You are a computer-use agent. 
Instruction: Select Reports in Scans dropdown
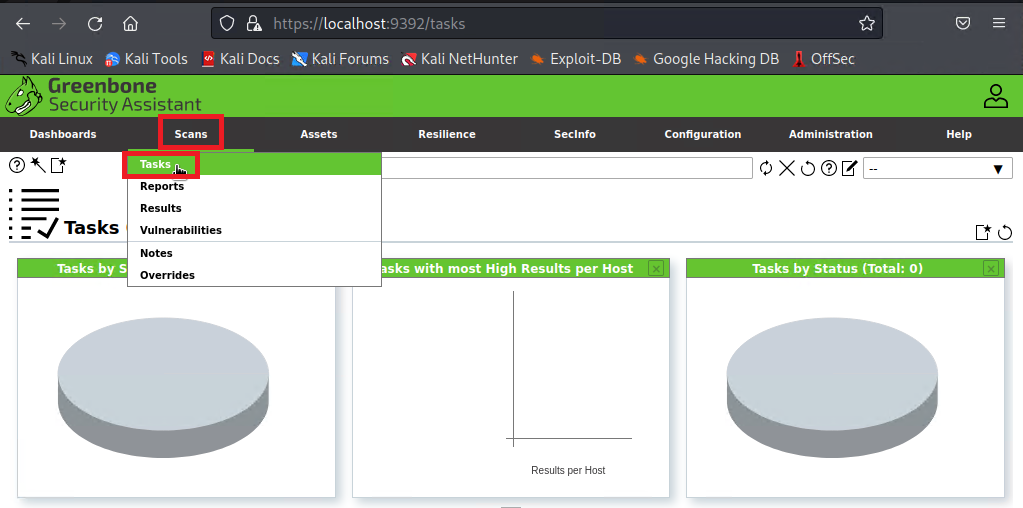[254, 187]
